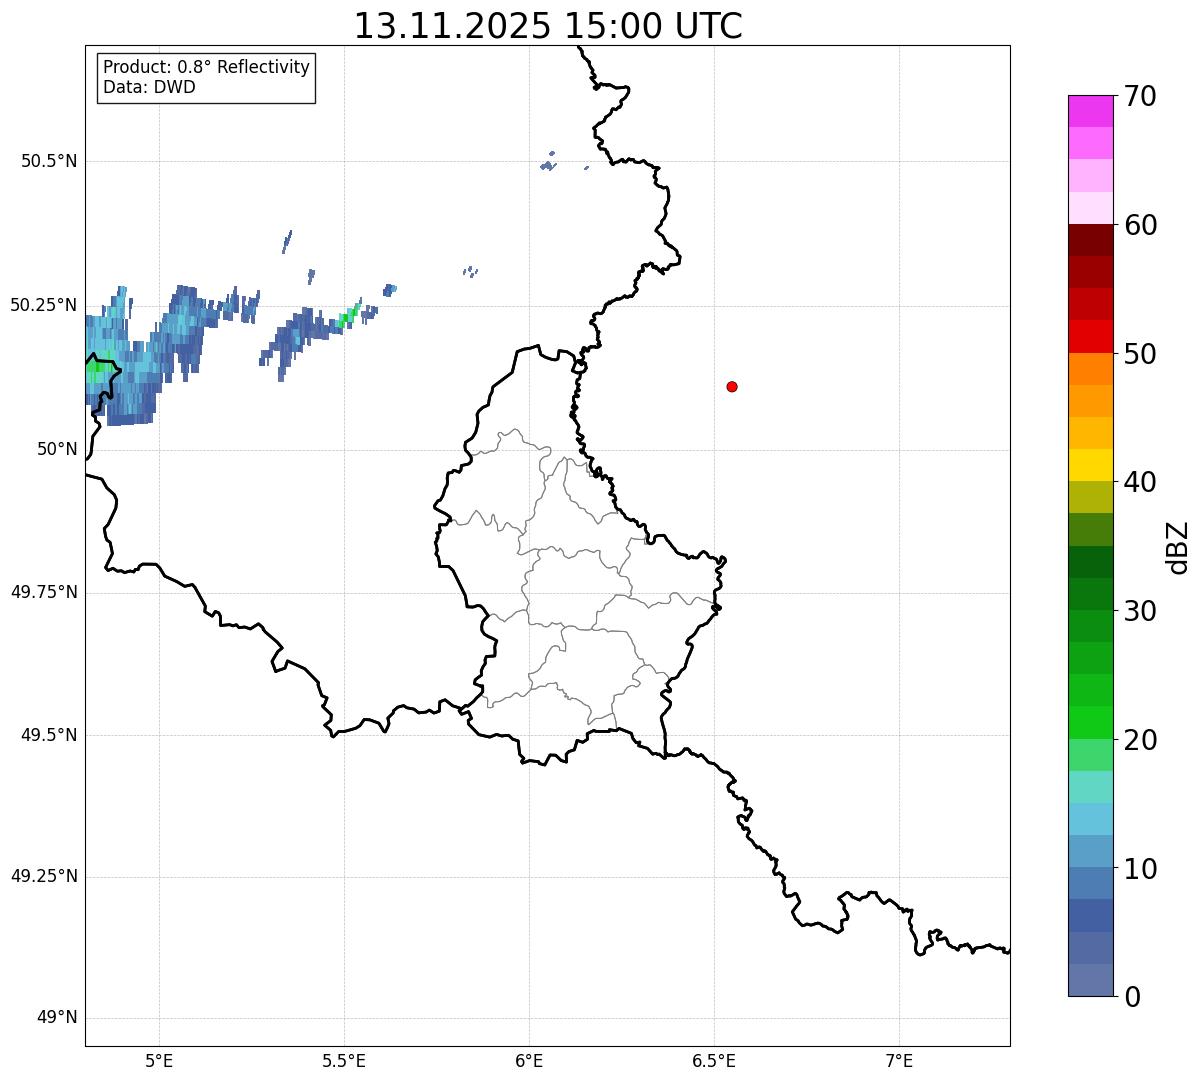The image size is (1202, 1081).
Task: Click the bright red colorbar swatch above 50
Action: (x=1090, y=337)
